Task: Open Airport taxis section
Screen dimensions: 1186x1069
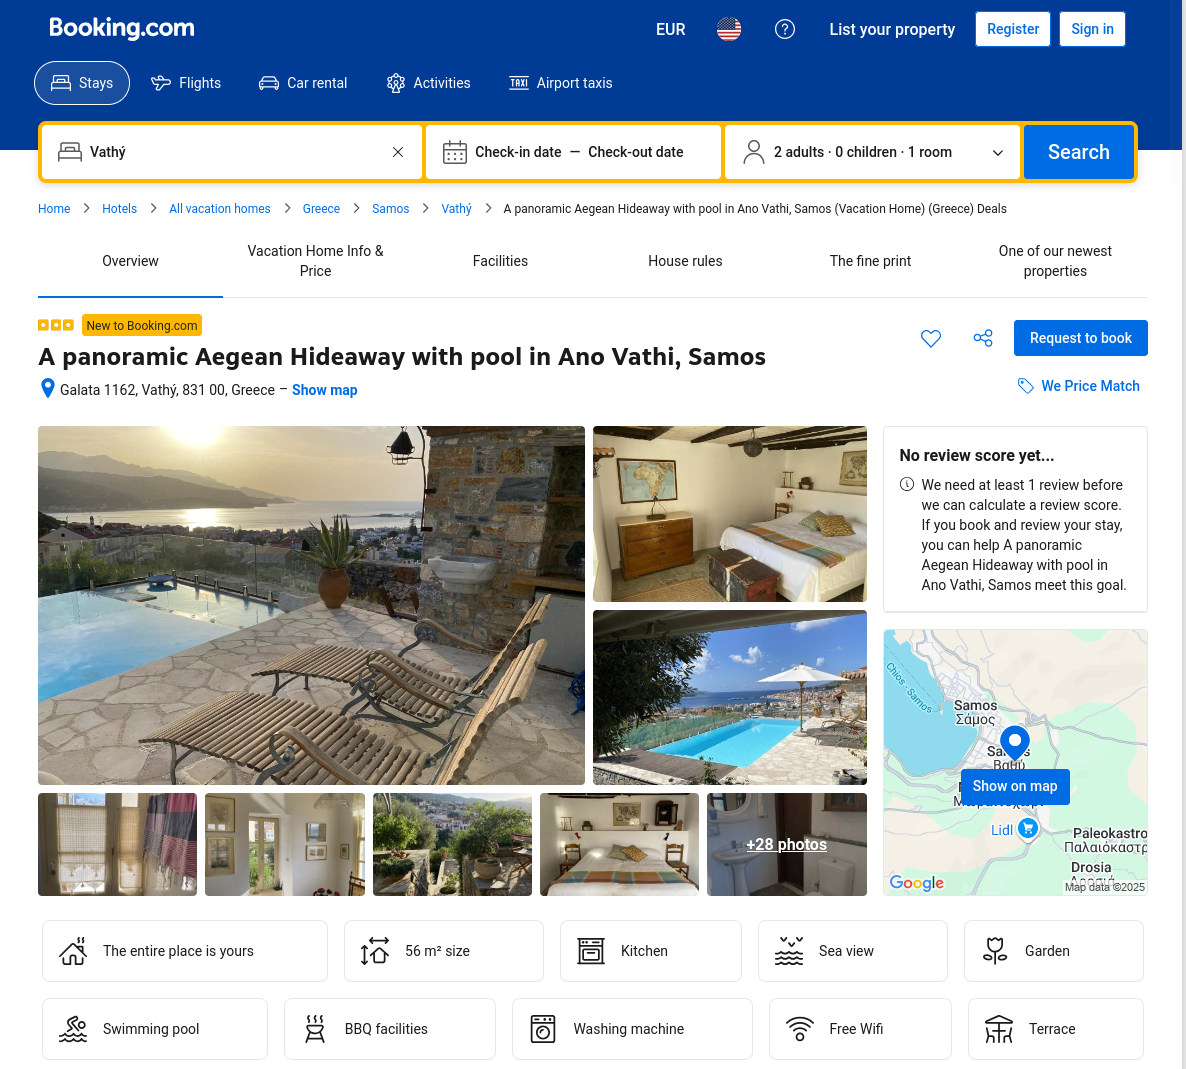Action: (560, 83)
